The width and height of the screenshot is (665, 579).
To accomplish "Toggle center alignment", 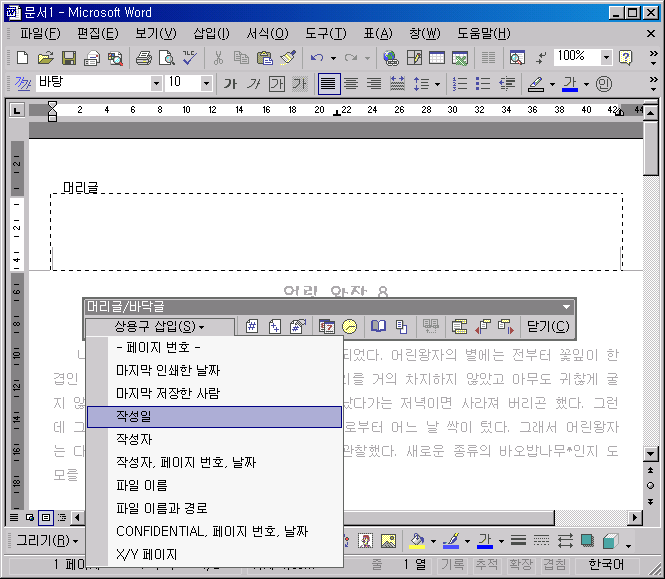I will pyautogui.click(x=351, y=84).
